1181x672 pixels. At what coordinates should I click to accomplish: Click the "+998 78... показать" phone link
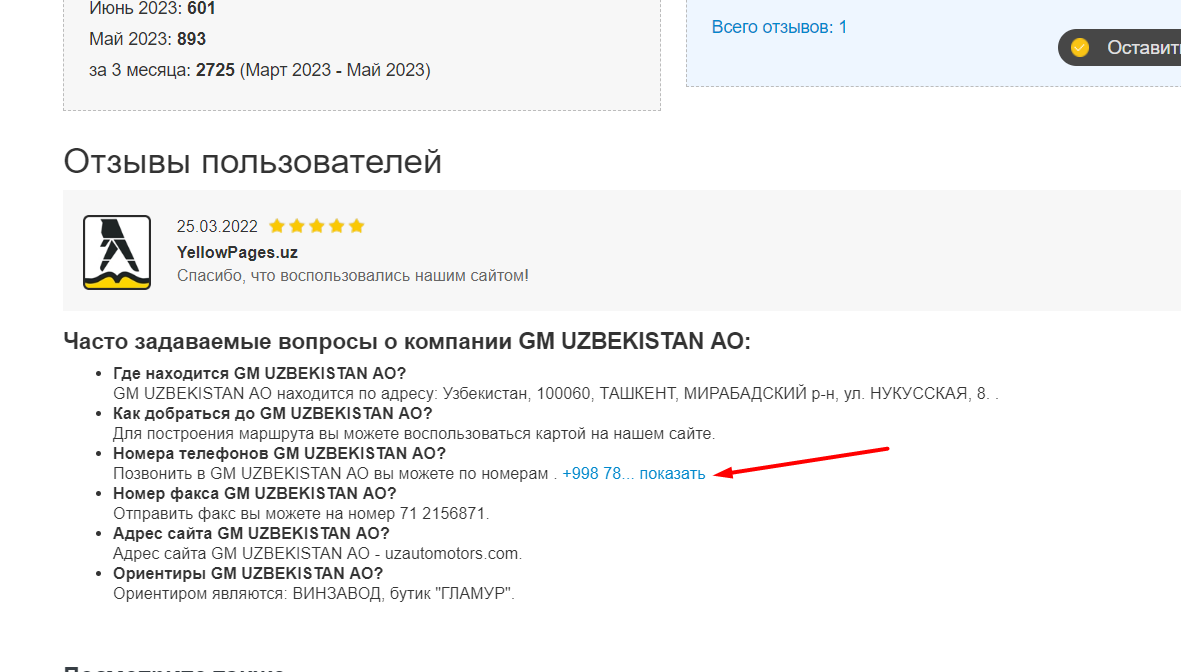(x=633, y=474)
